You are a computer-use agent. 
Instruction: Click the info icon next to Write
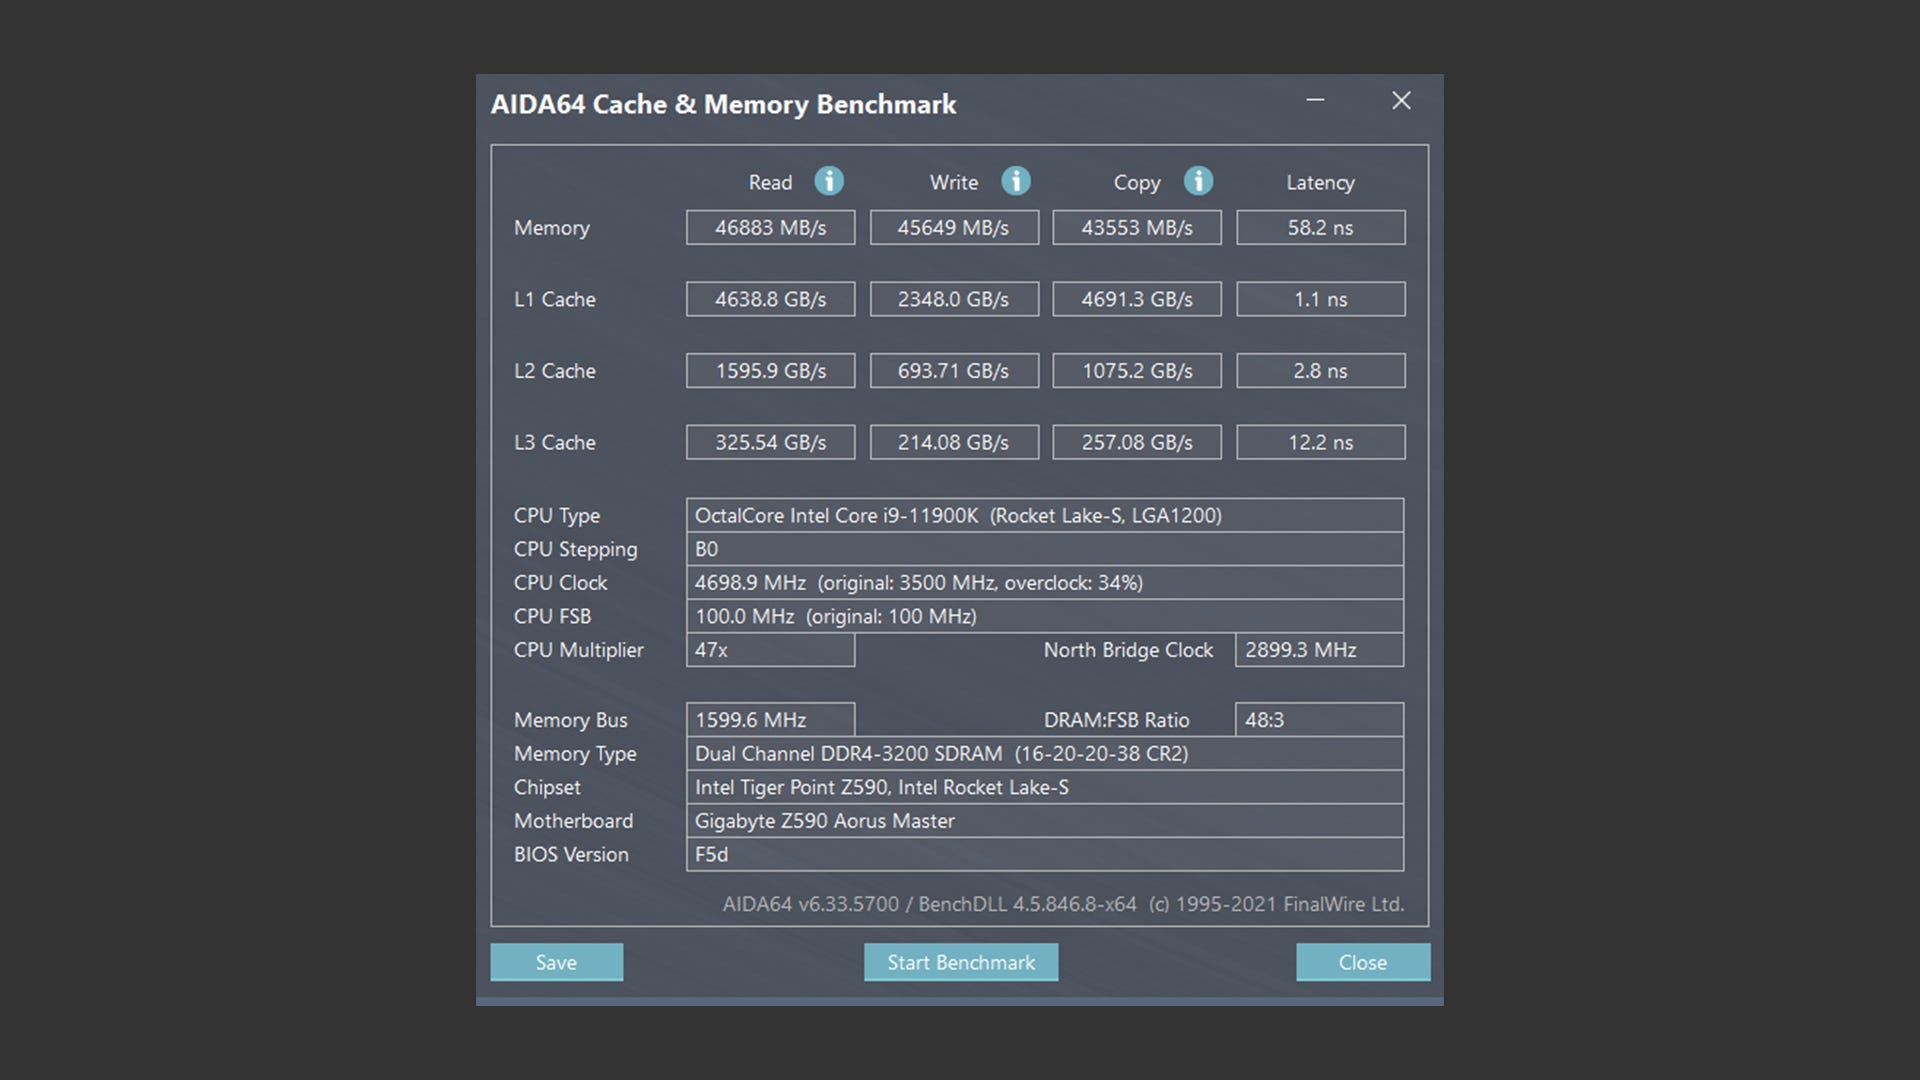point(1016,181)
